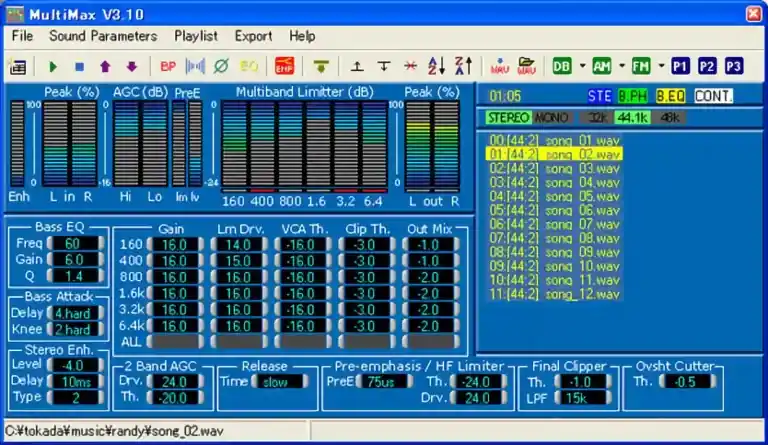768x445 pixels.
Task: Select 44.1k sample rate
Action: [633, 117]
